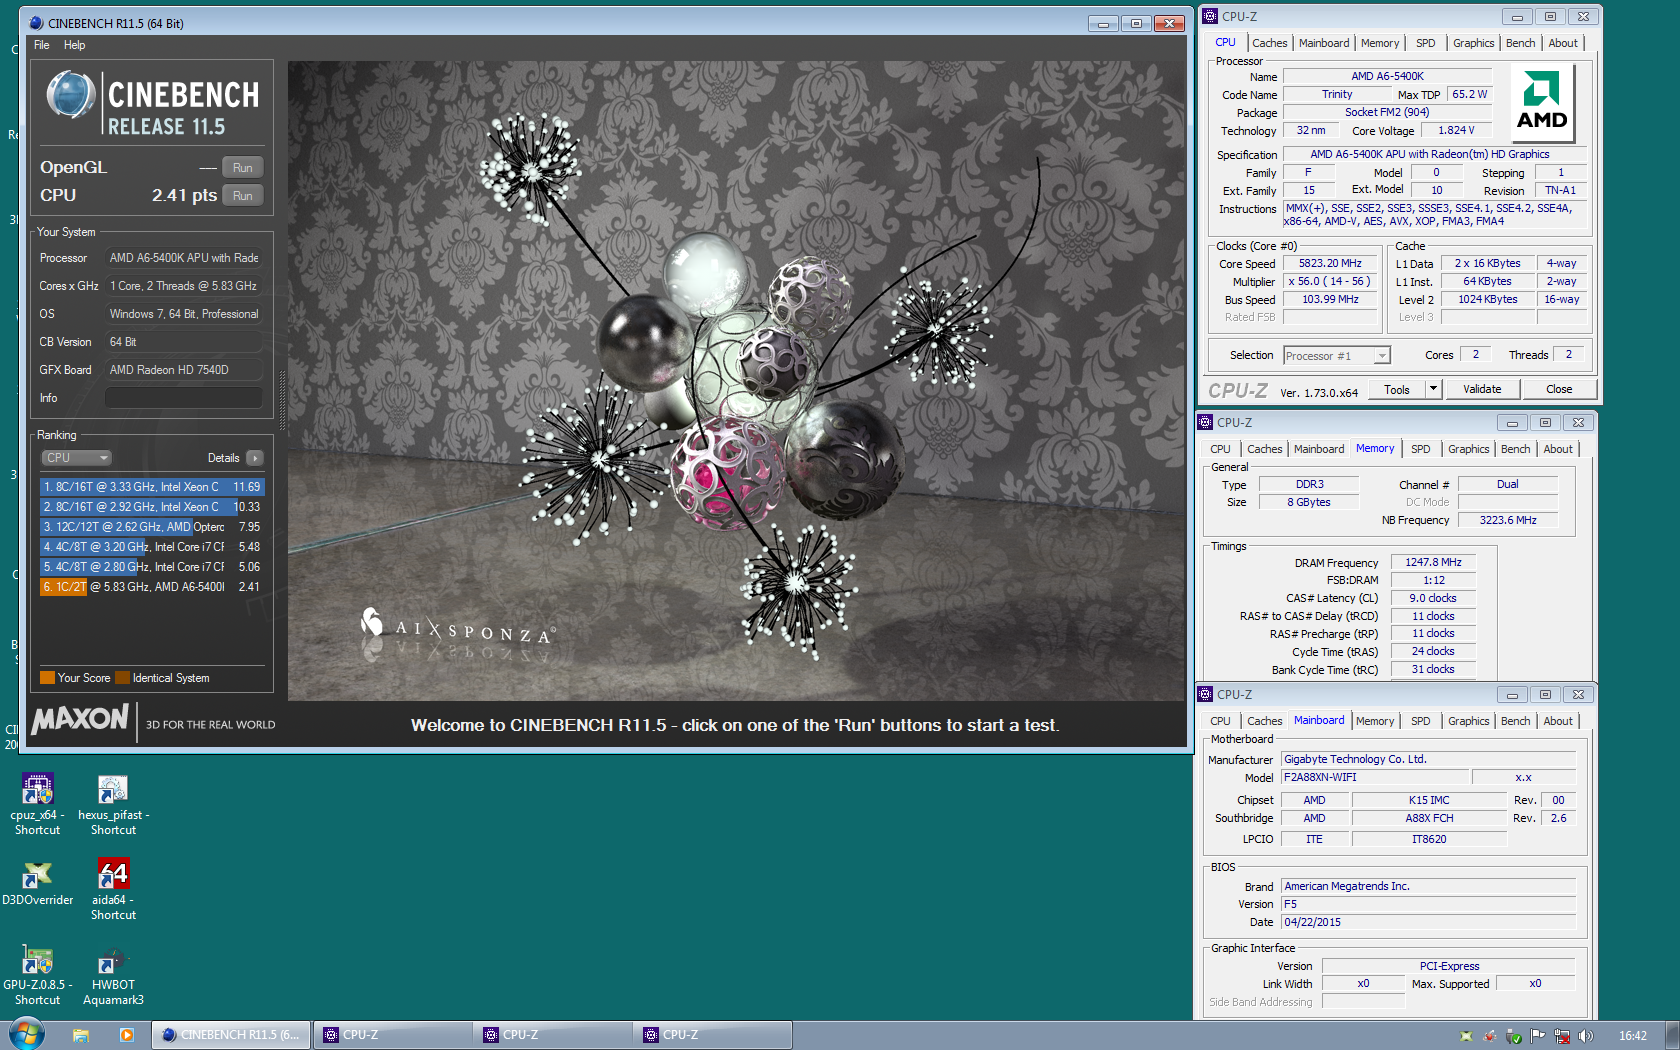
Task: Click the volume speaker tray icon
Action: (x=1586, y=1036)
